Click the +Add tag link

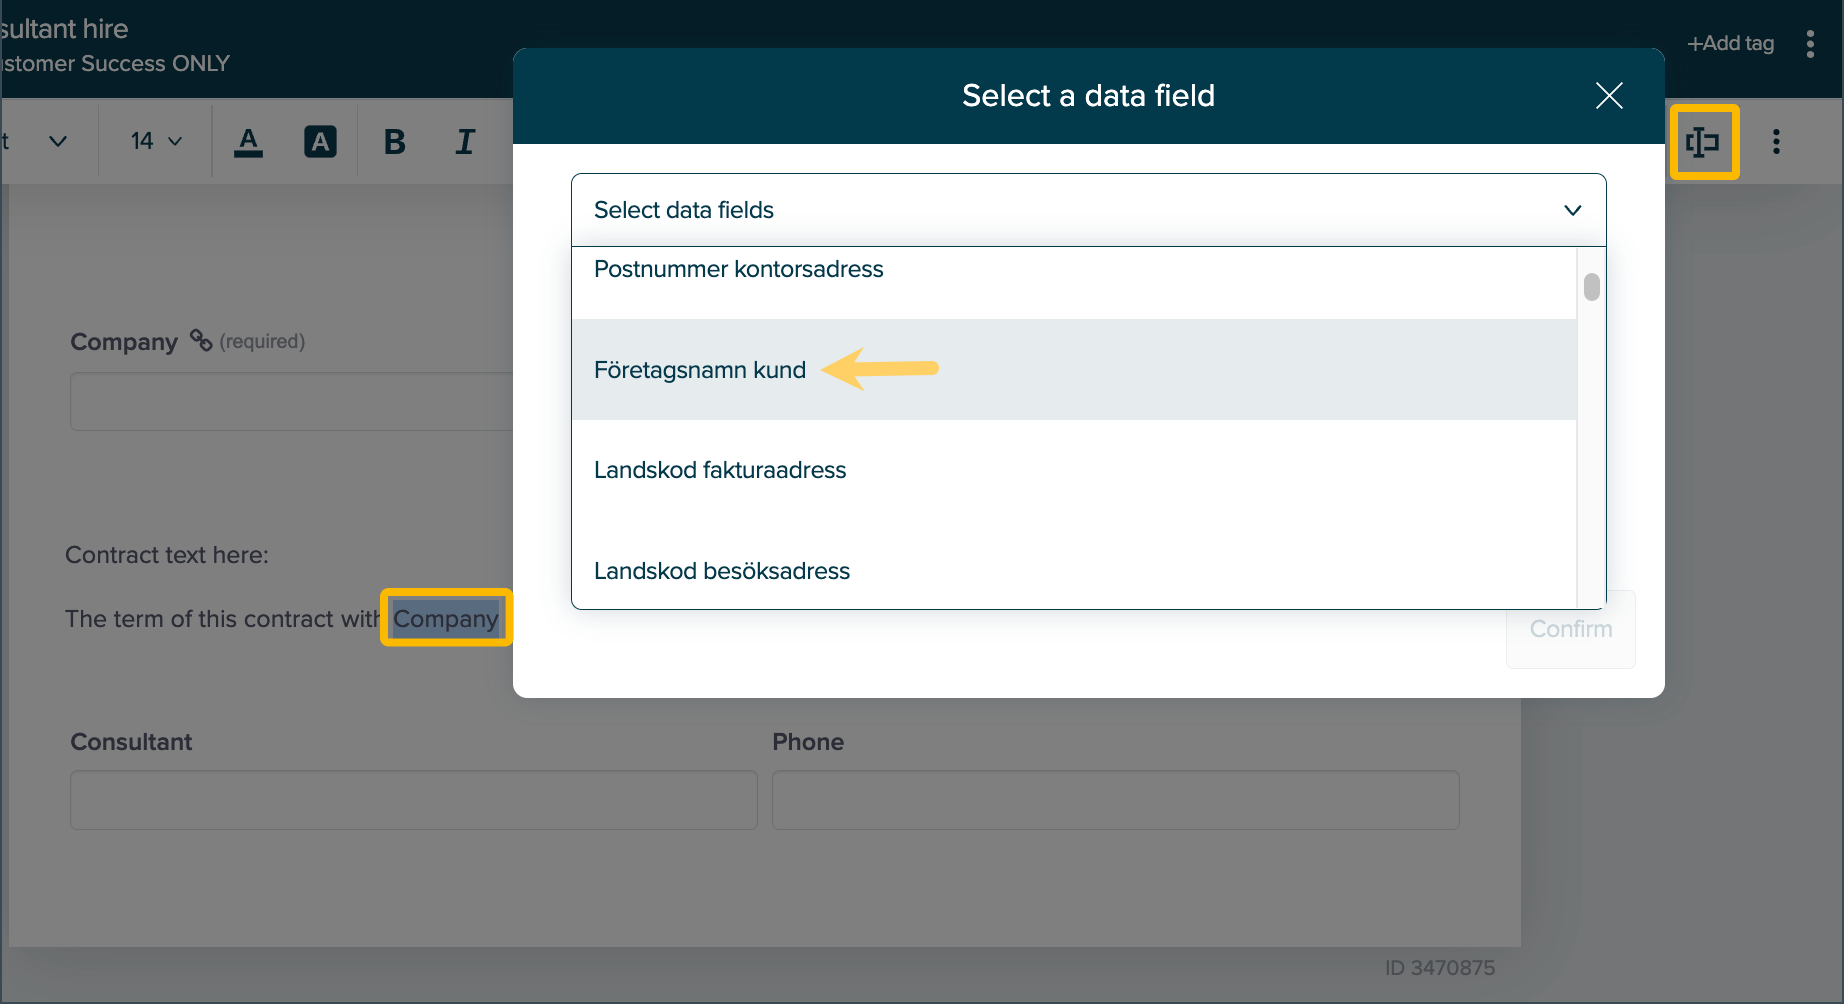[x=1730, y=43]
